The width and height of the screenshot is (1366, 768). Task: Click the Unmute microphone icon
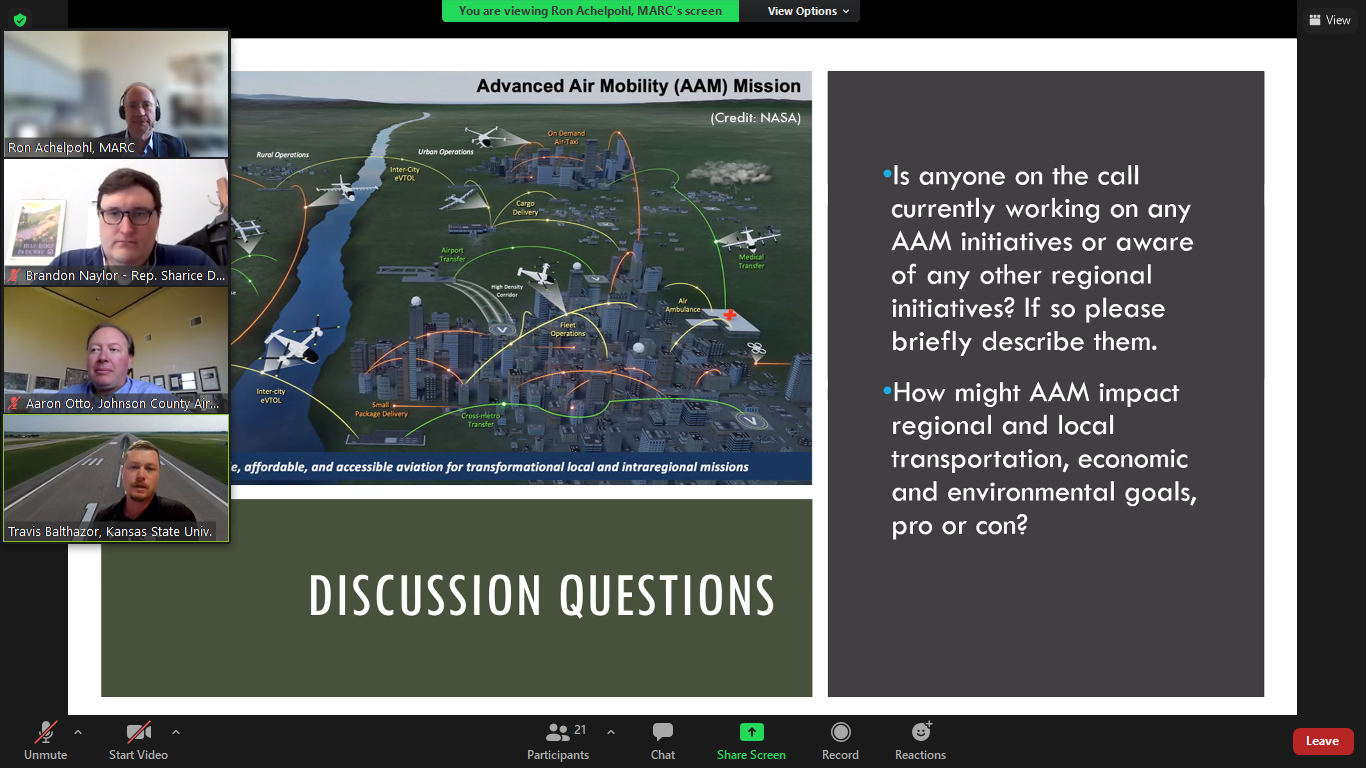pyautogui.click(x=46, y=733)
